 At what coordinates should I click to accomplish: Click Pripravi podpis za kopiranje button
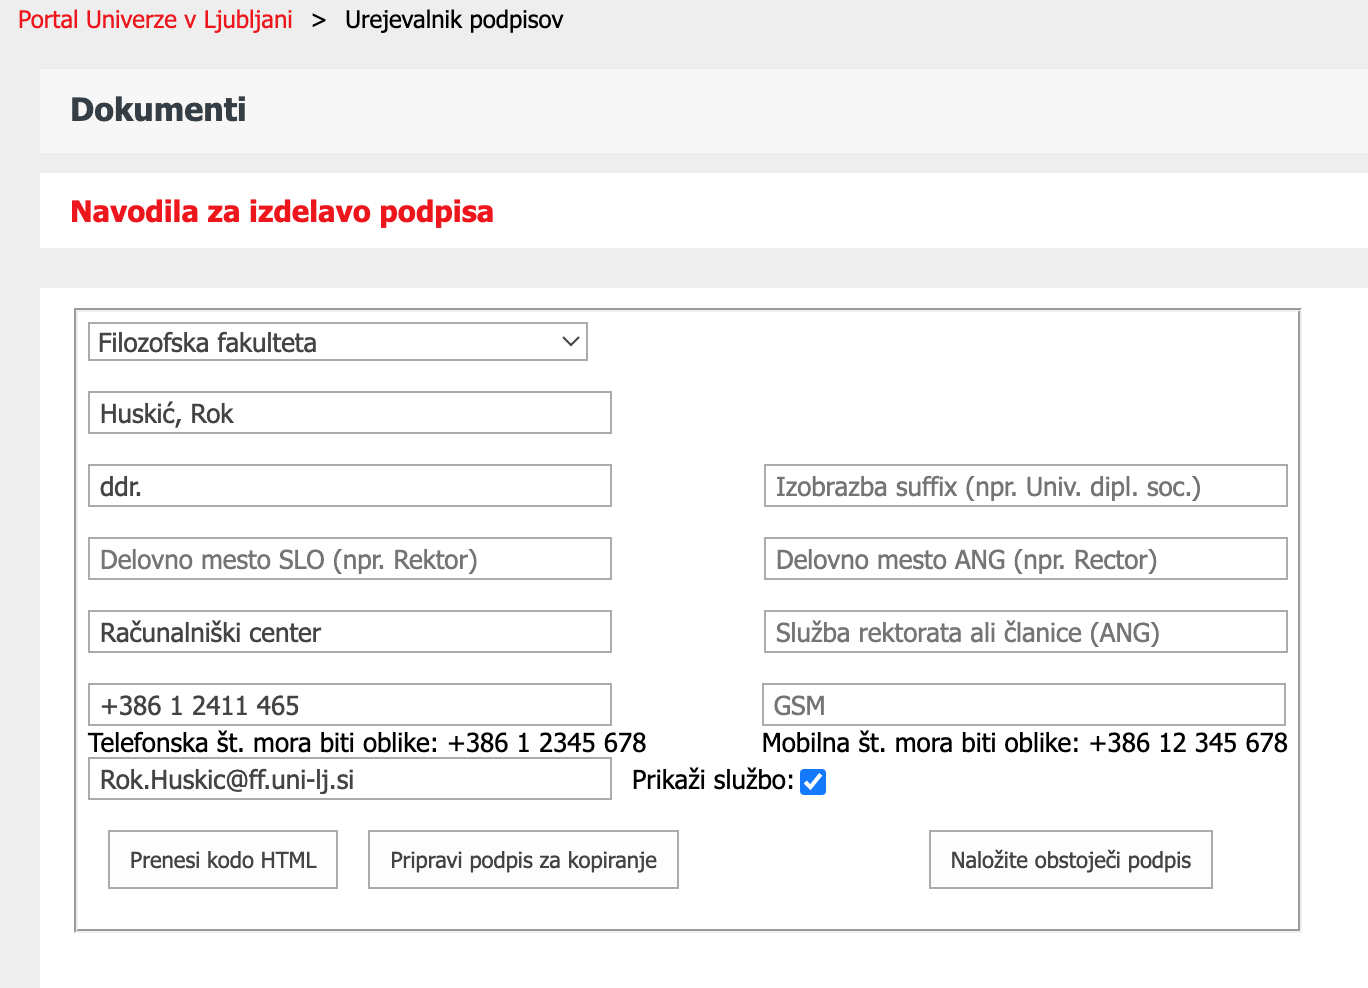tap(523, 860)
